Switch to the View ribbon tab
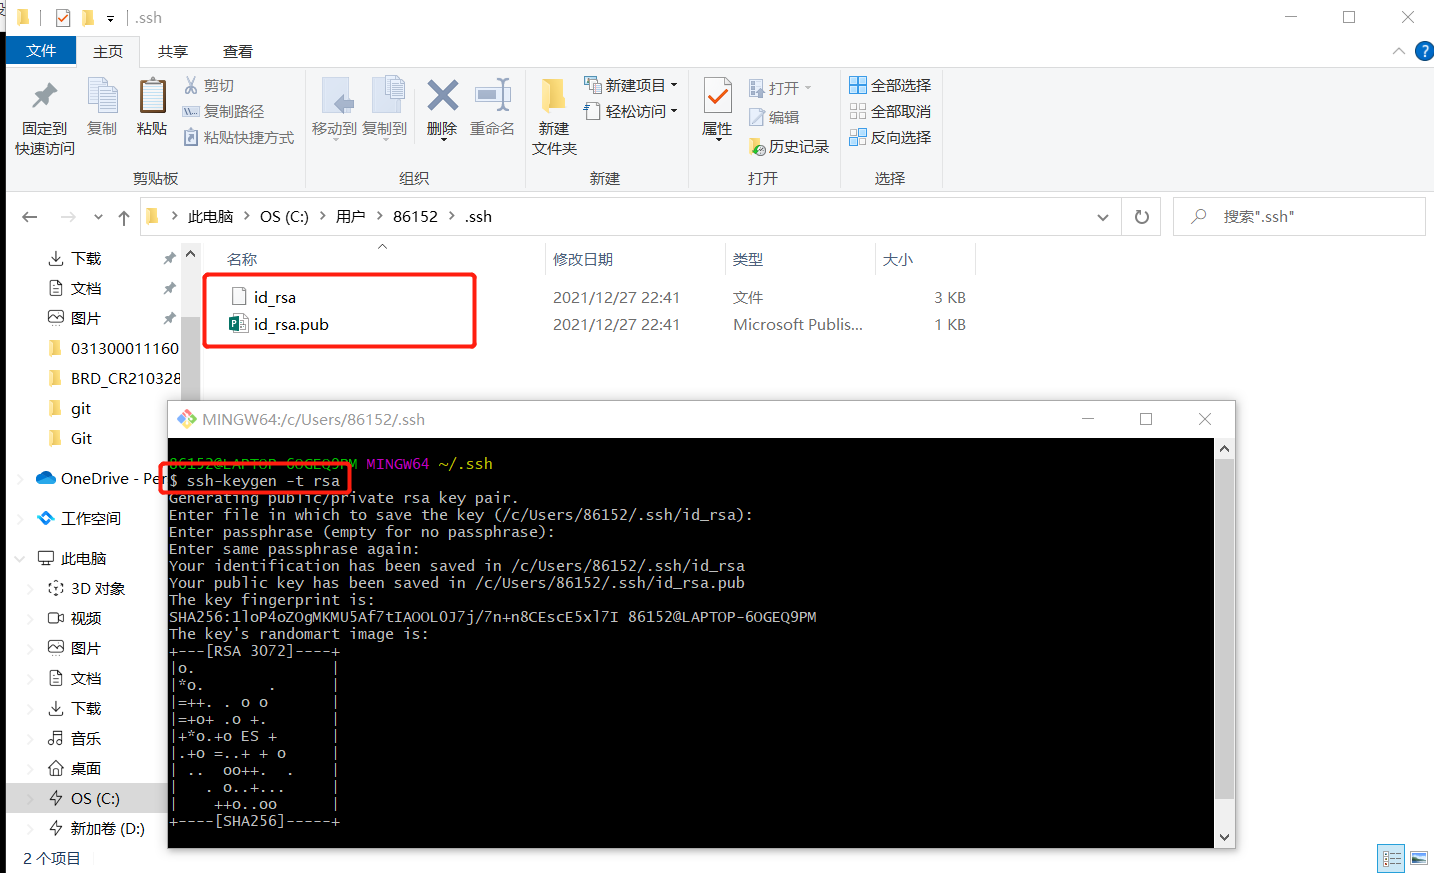Image resolution: width=1434 pixels, height=873 pixels. (238, 51)
